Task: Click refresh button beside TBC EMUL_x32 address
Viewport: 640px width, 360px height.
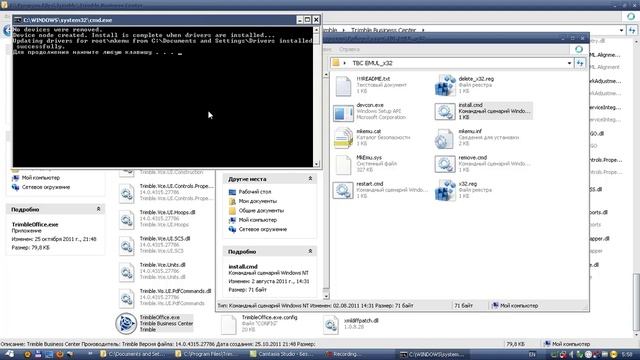Action: click(580, 63)
